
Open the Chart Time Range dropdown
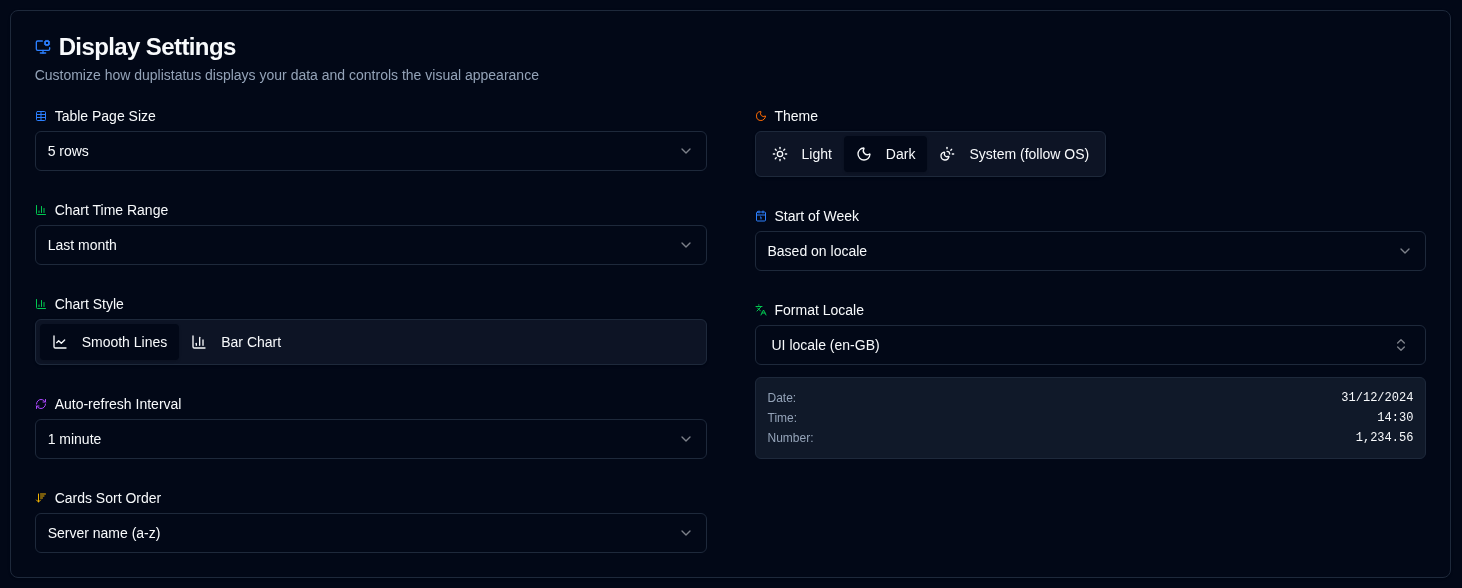point(371,245)
